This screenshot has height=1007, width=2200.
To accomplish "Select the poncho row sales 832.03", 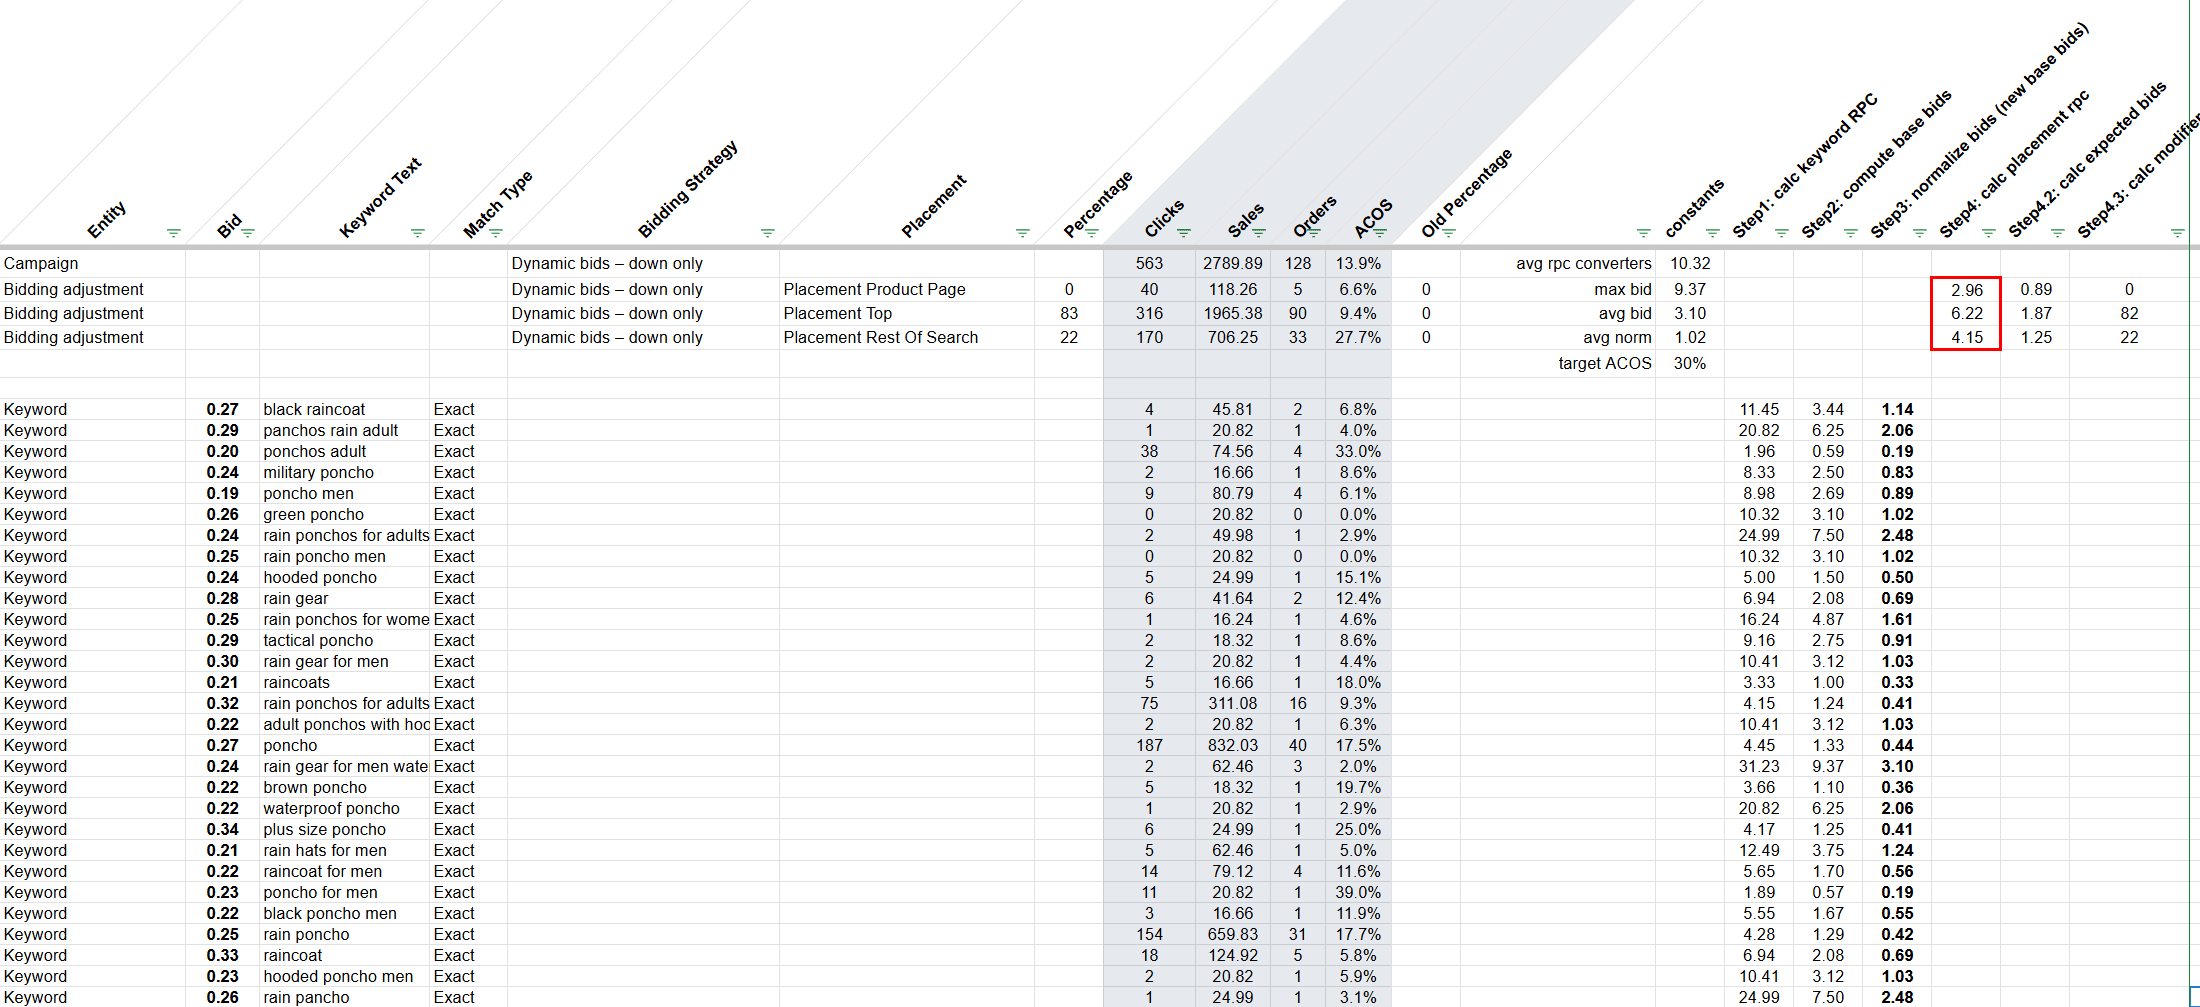I will 1233,745.
